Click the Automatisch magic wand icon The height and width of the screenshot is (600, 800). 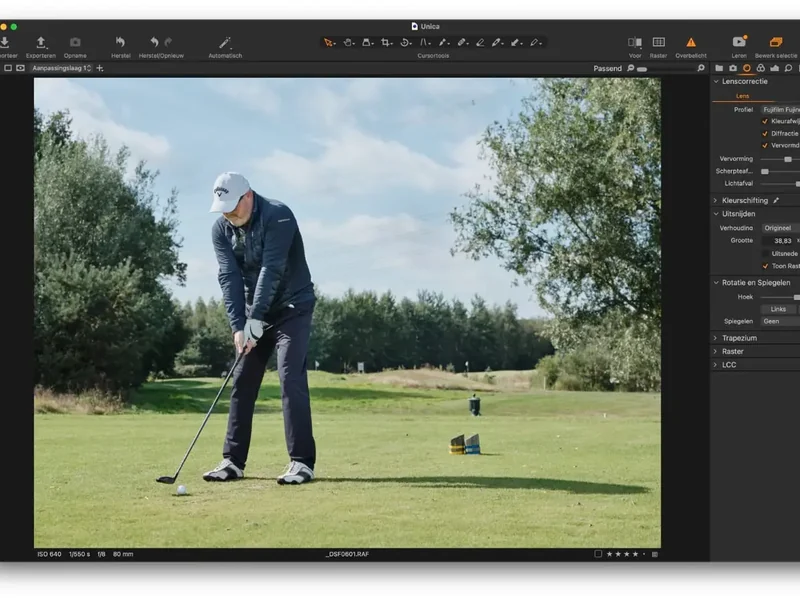tap(224, 42)
